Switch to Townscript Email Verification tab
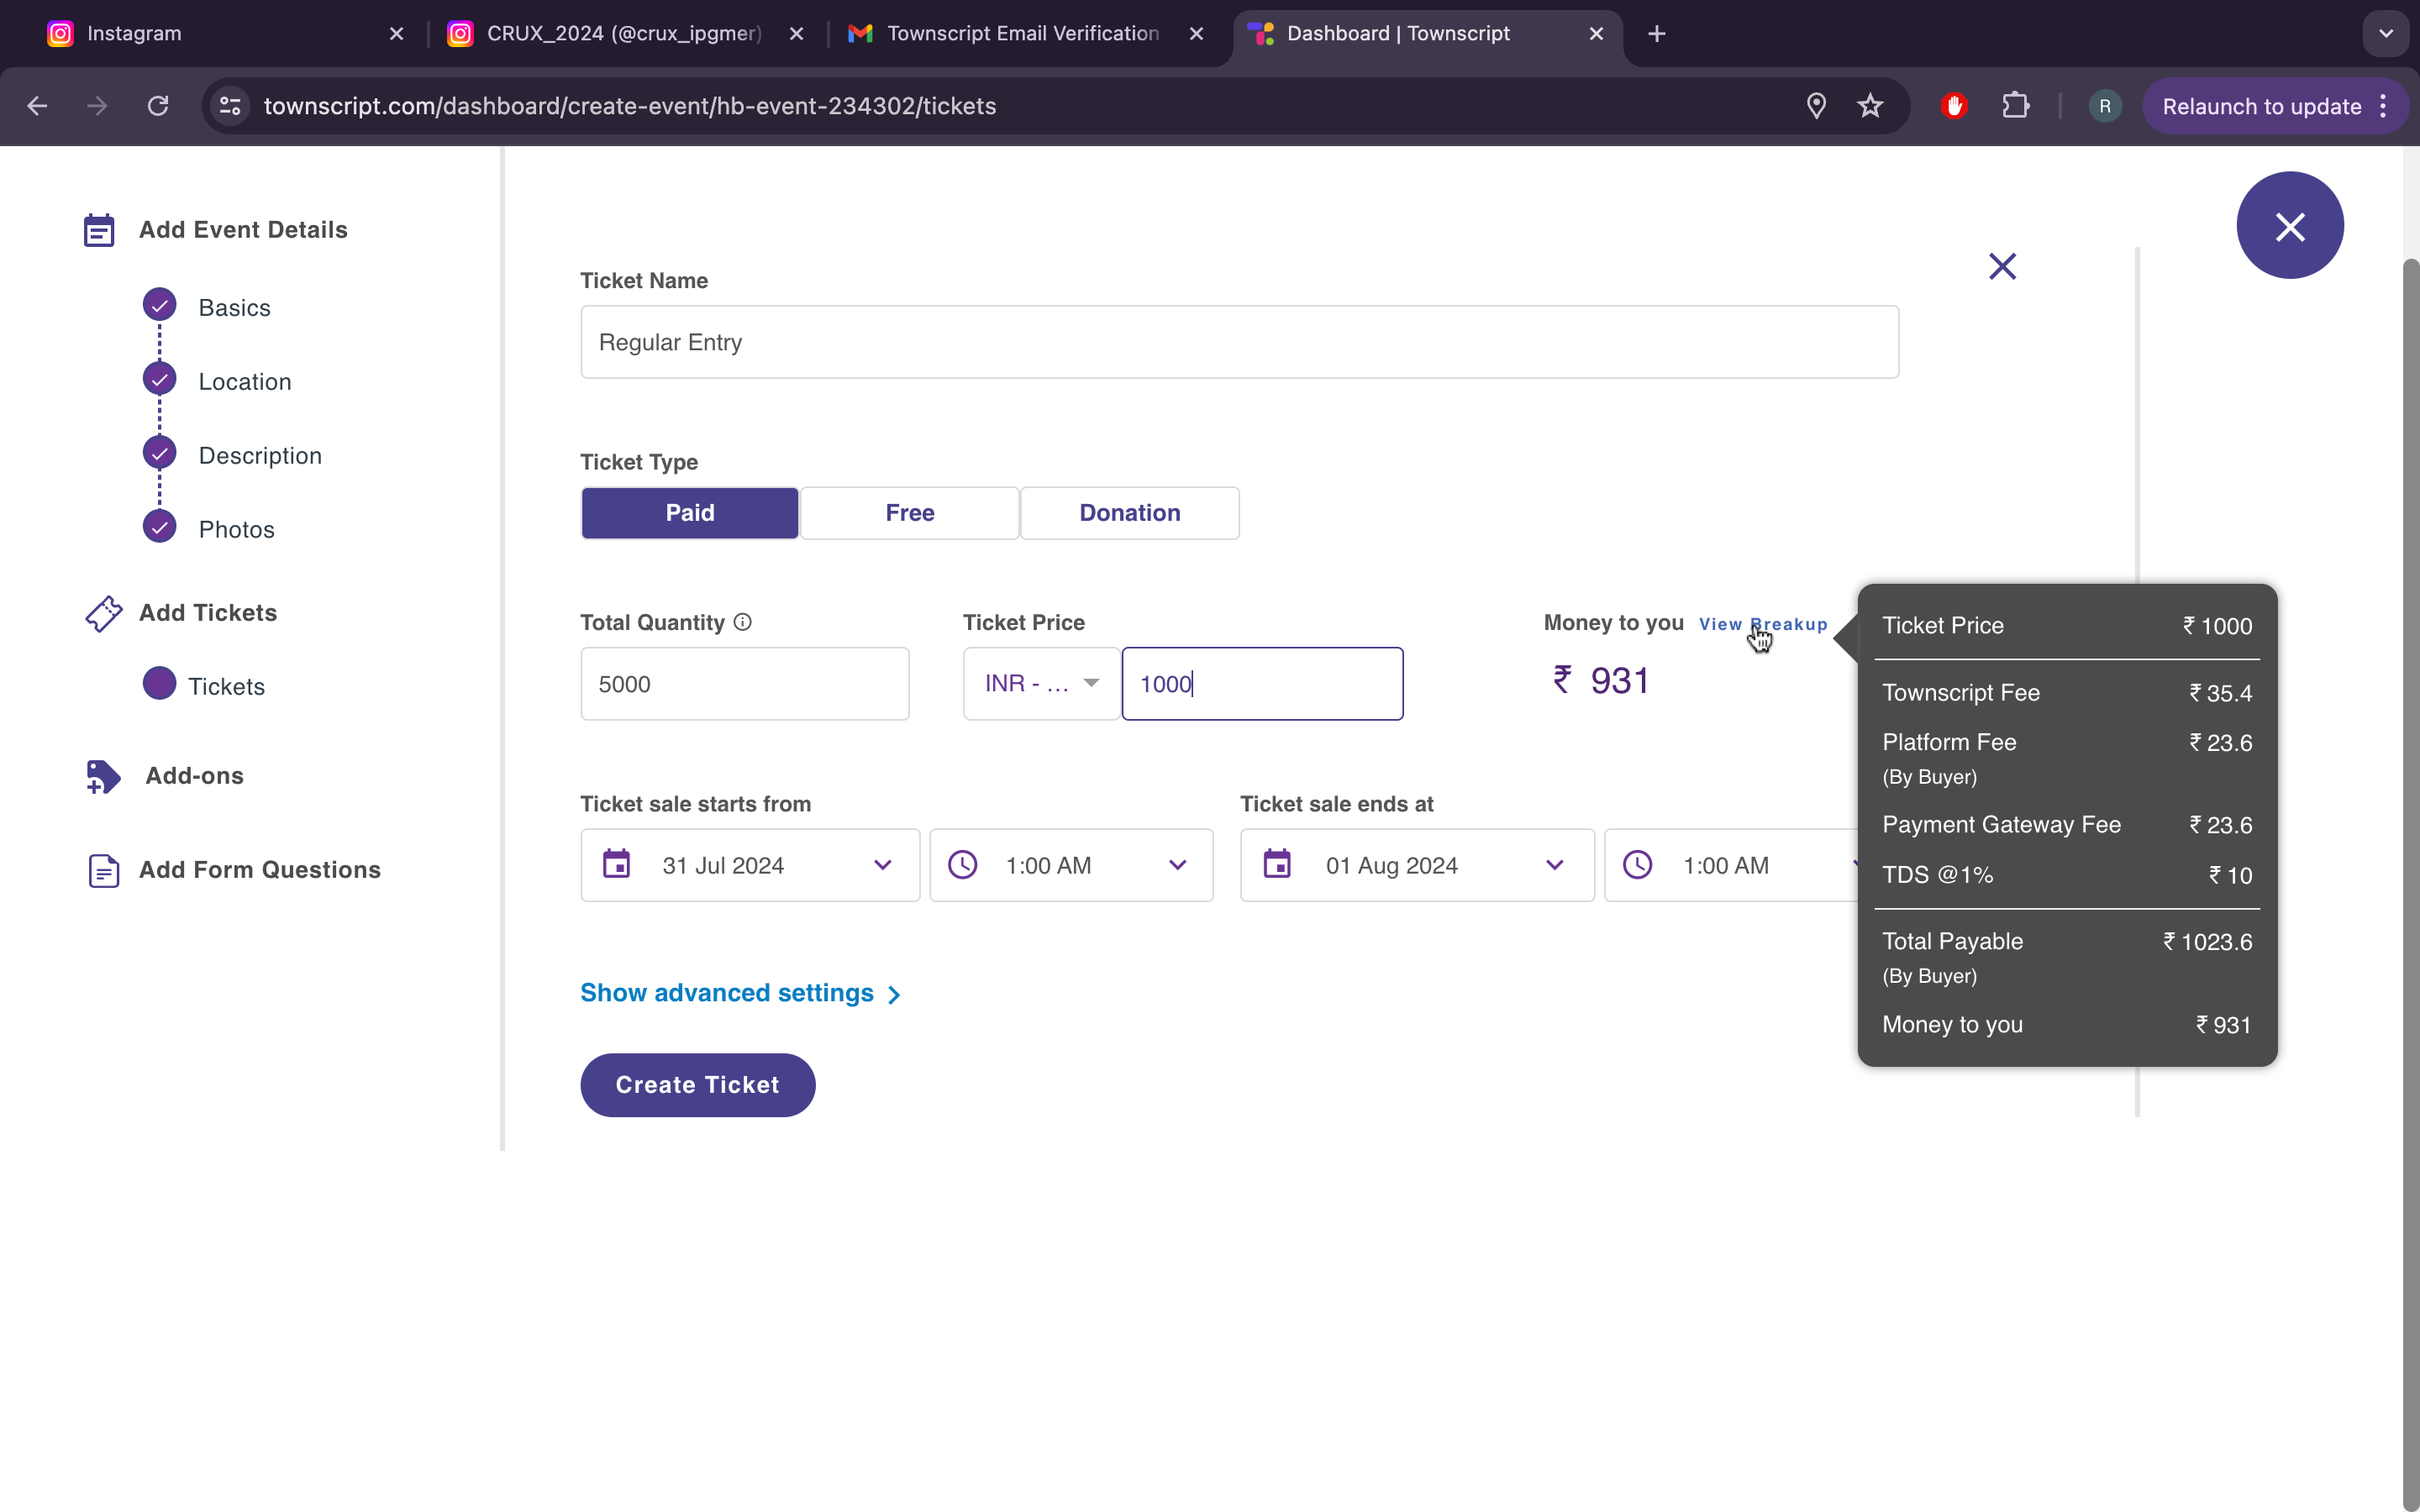The height and width of the screenshot is (1512, 2420). [1022, 33]
